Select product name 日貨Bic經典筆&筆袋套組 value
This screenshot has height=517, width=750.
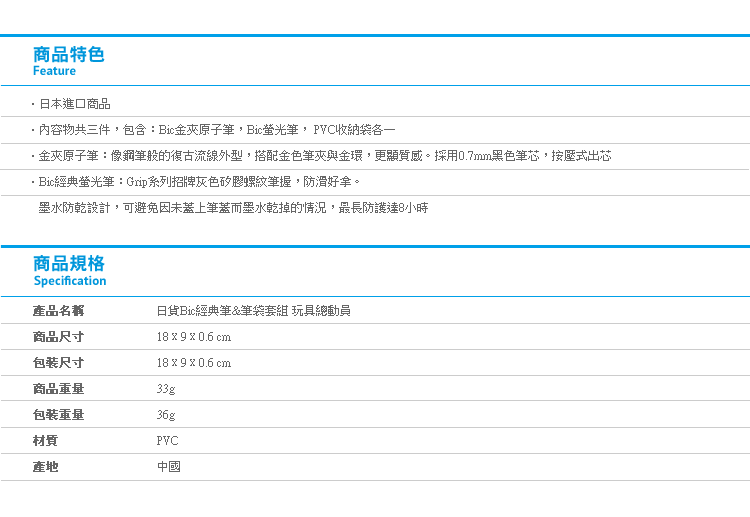click(x=254, y=311)
